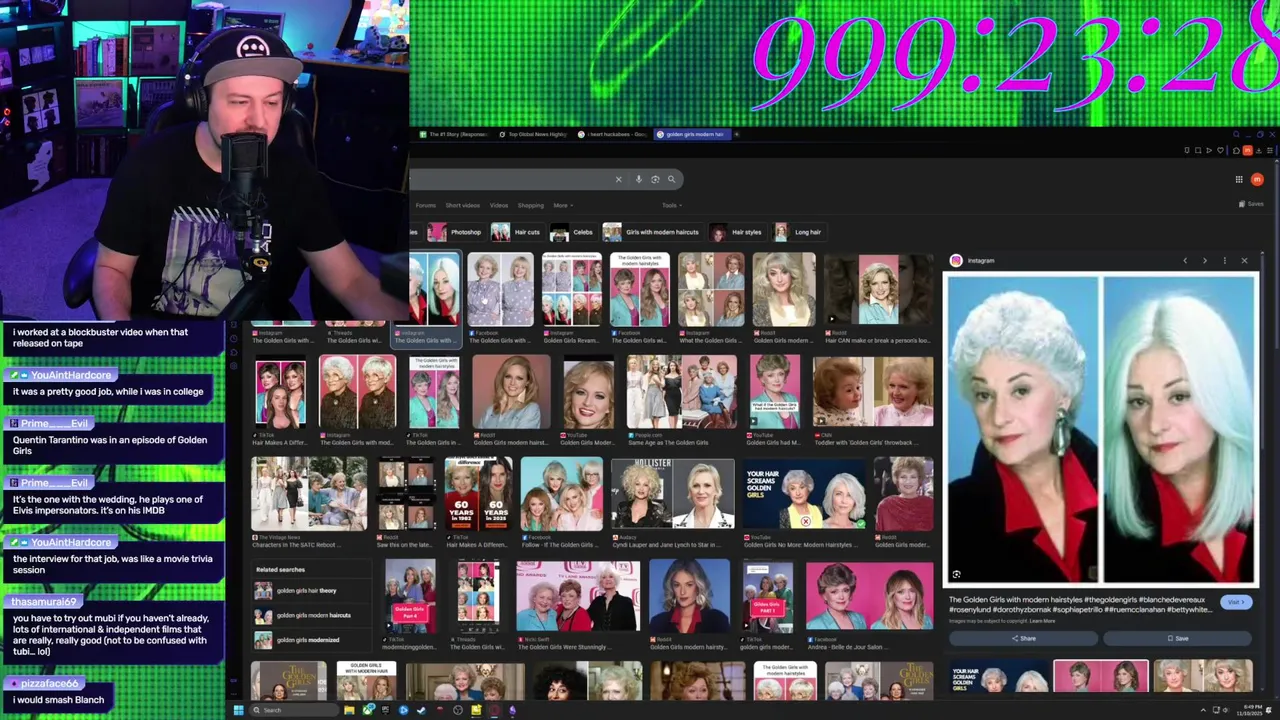This screenshot has height=720, width=1280.
Task: Switch to 'i heart huckabees' browser tab
Action: pos(612,134)
